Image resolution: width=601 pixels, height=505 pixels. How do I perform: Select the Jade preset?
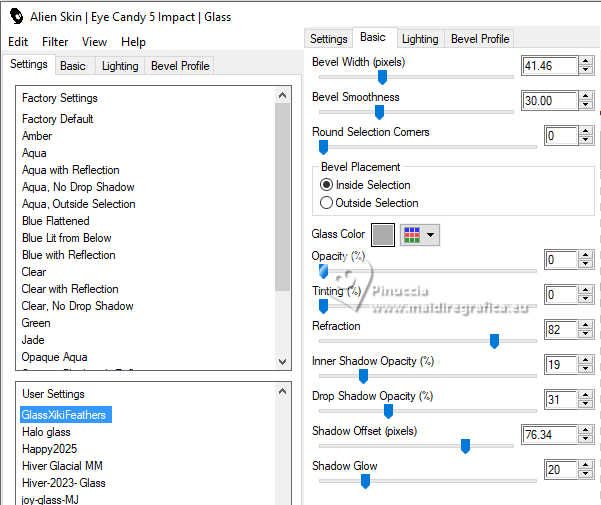point(33,340)
